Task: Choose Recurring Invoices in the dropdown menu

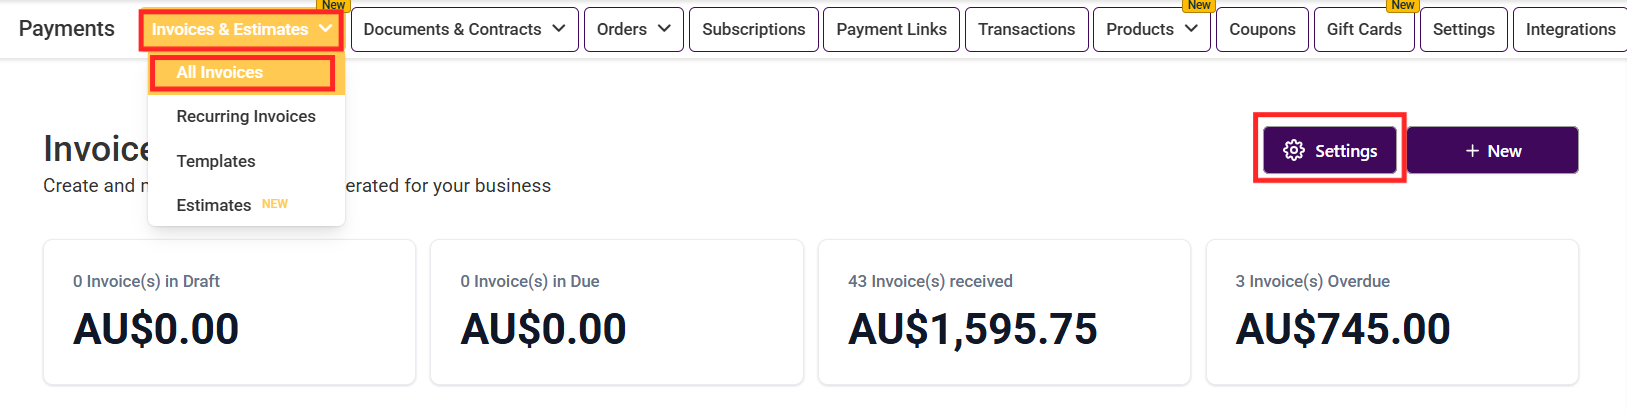Action: coord(246,116)
